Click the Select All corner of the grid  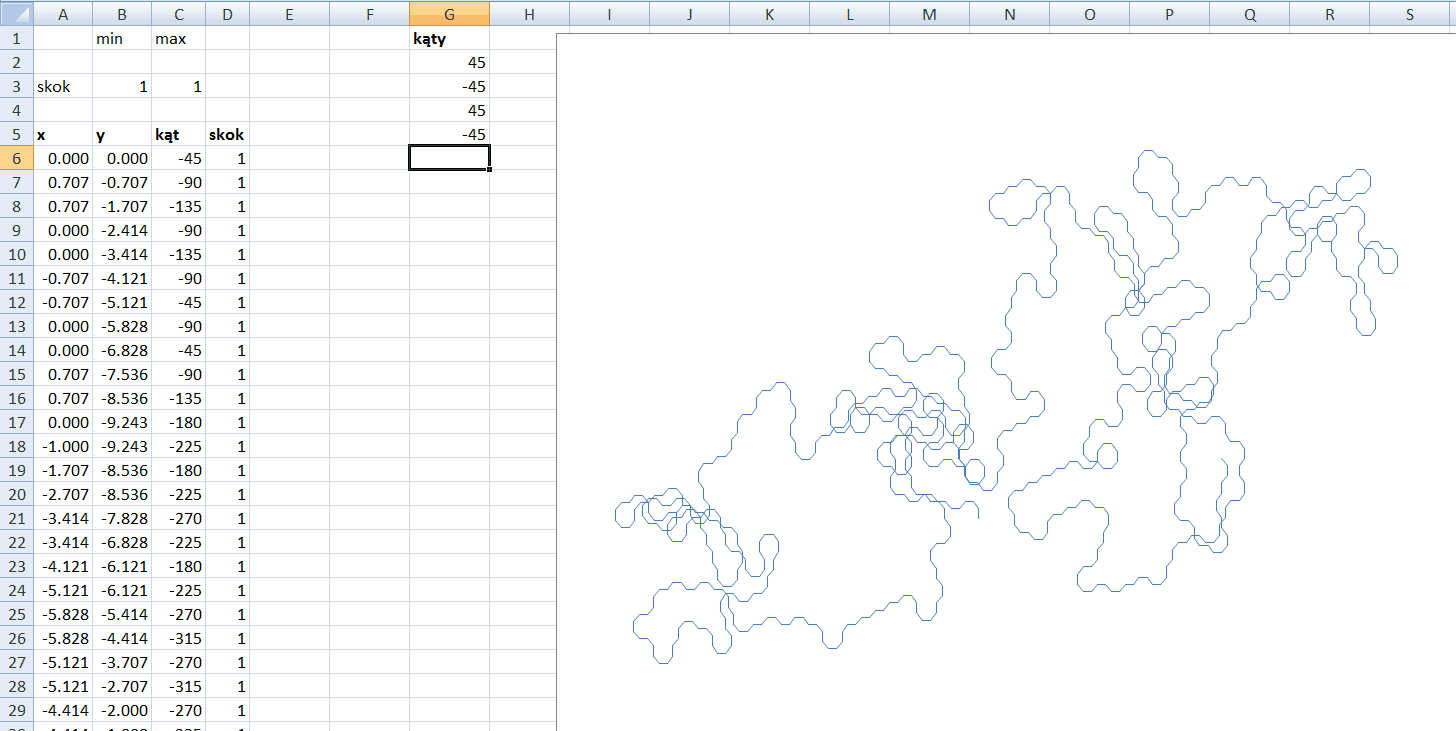pos(16,14)
